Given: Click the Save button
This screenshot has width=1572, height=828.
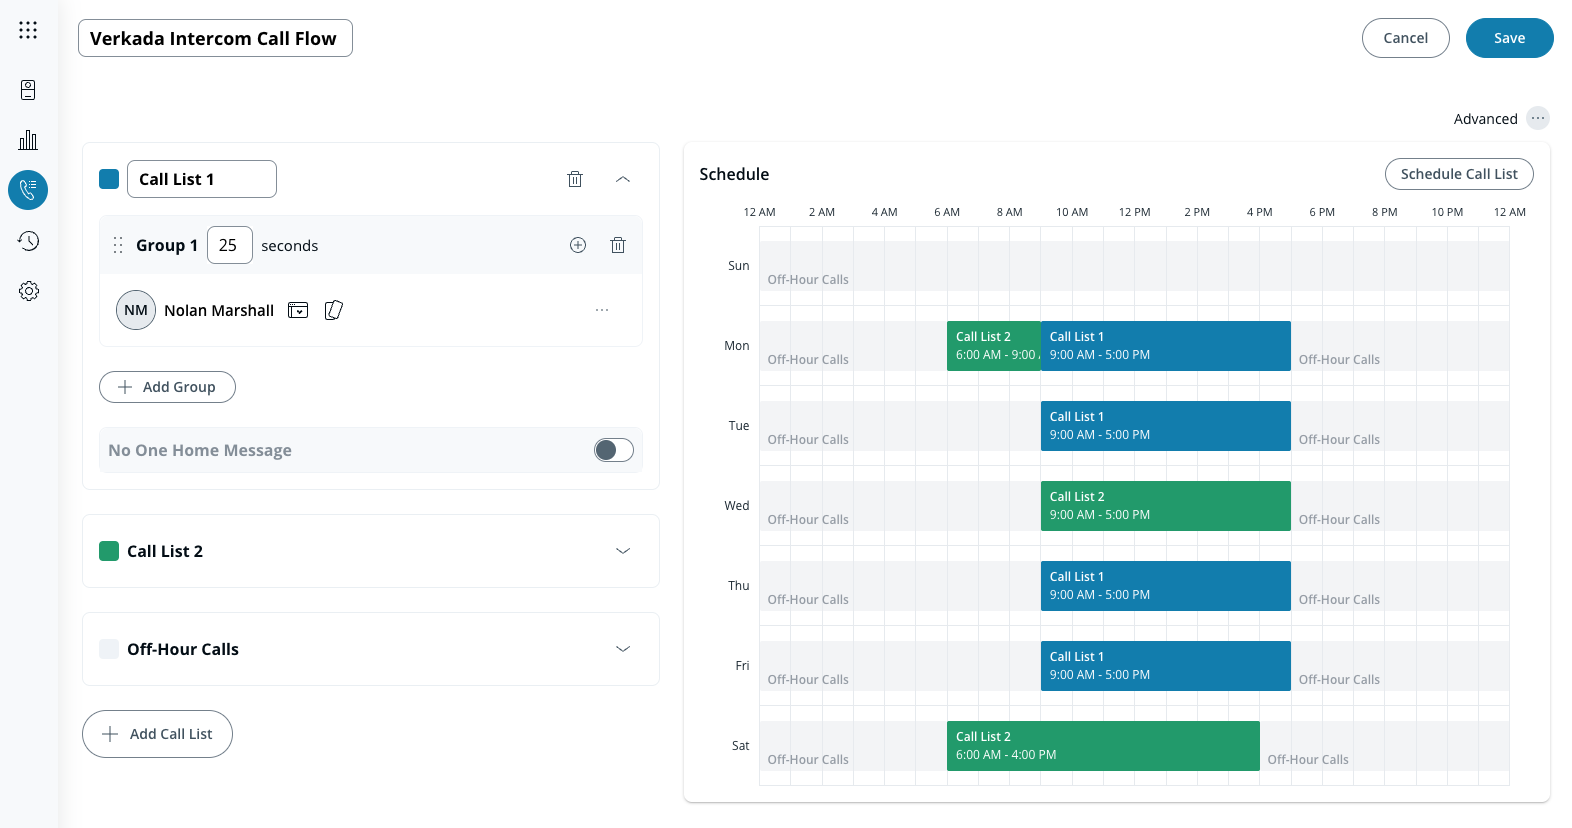Looking at the screenshot, I should 1509,38.
